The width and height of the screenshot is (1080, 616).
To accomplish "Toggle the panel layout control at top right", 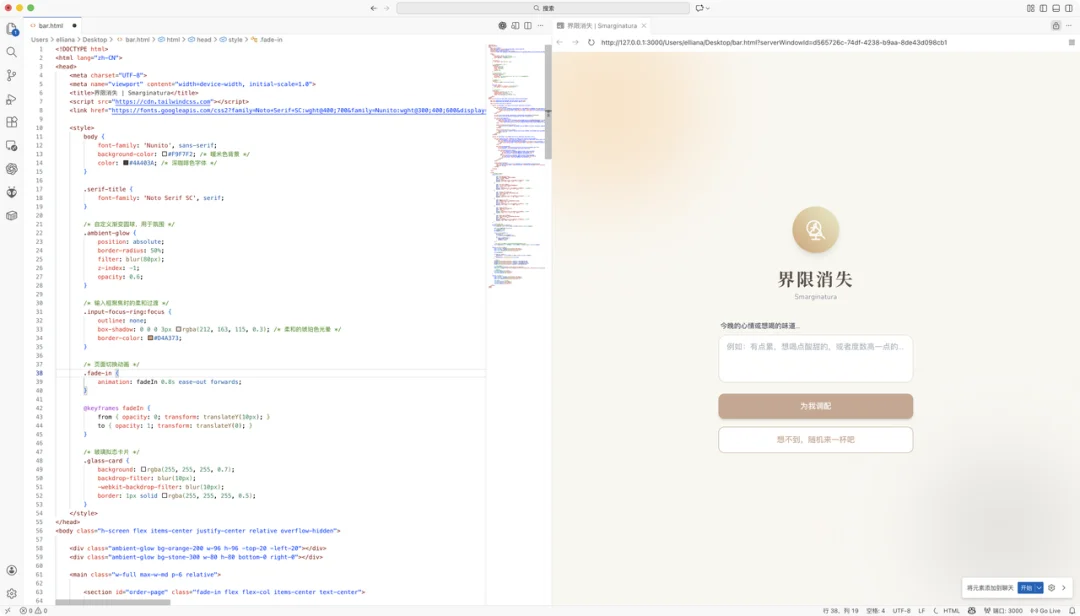I will (1056, 8).
